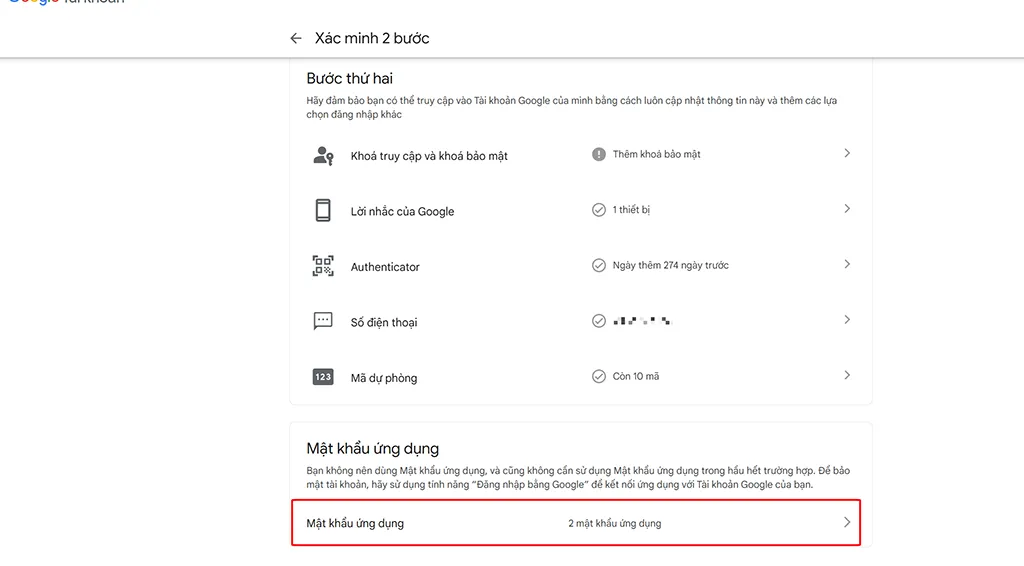The width and height of the screenshot is (1024, 566).
Task: Open the Mật khẩu ứng dụng row label
Action: 355,524
